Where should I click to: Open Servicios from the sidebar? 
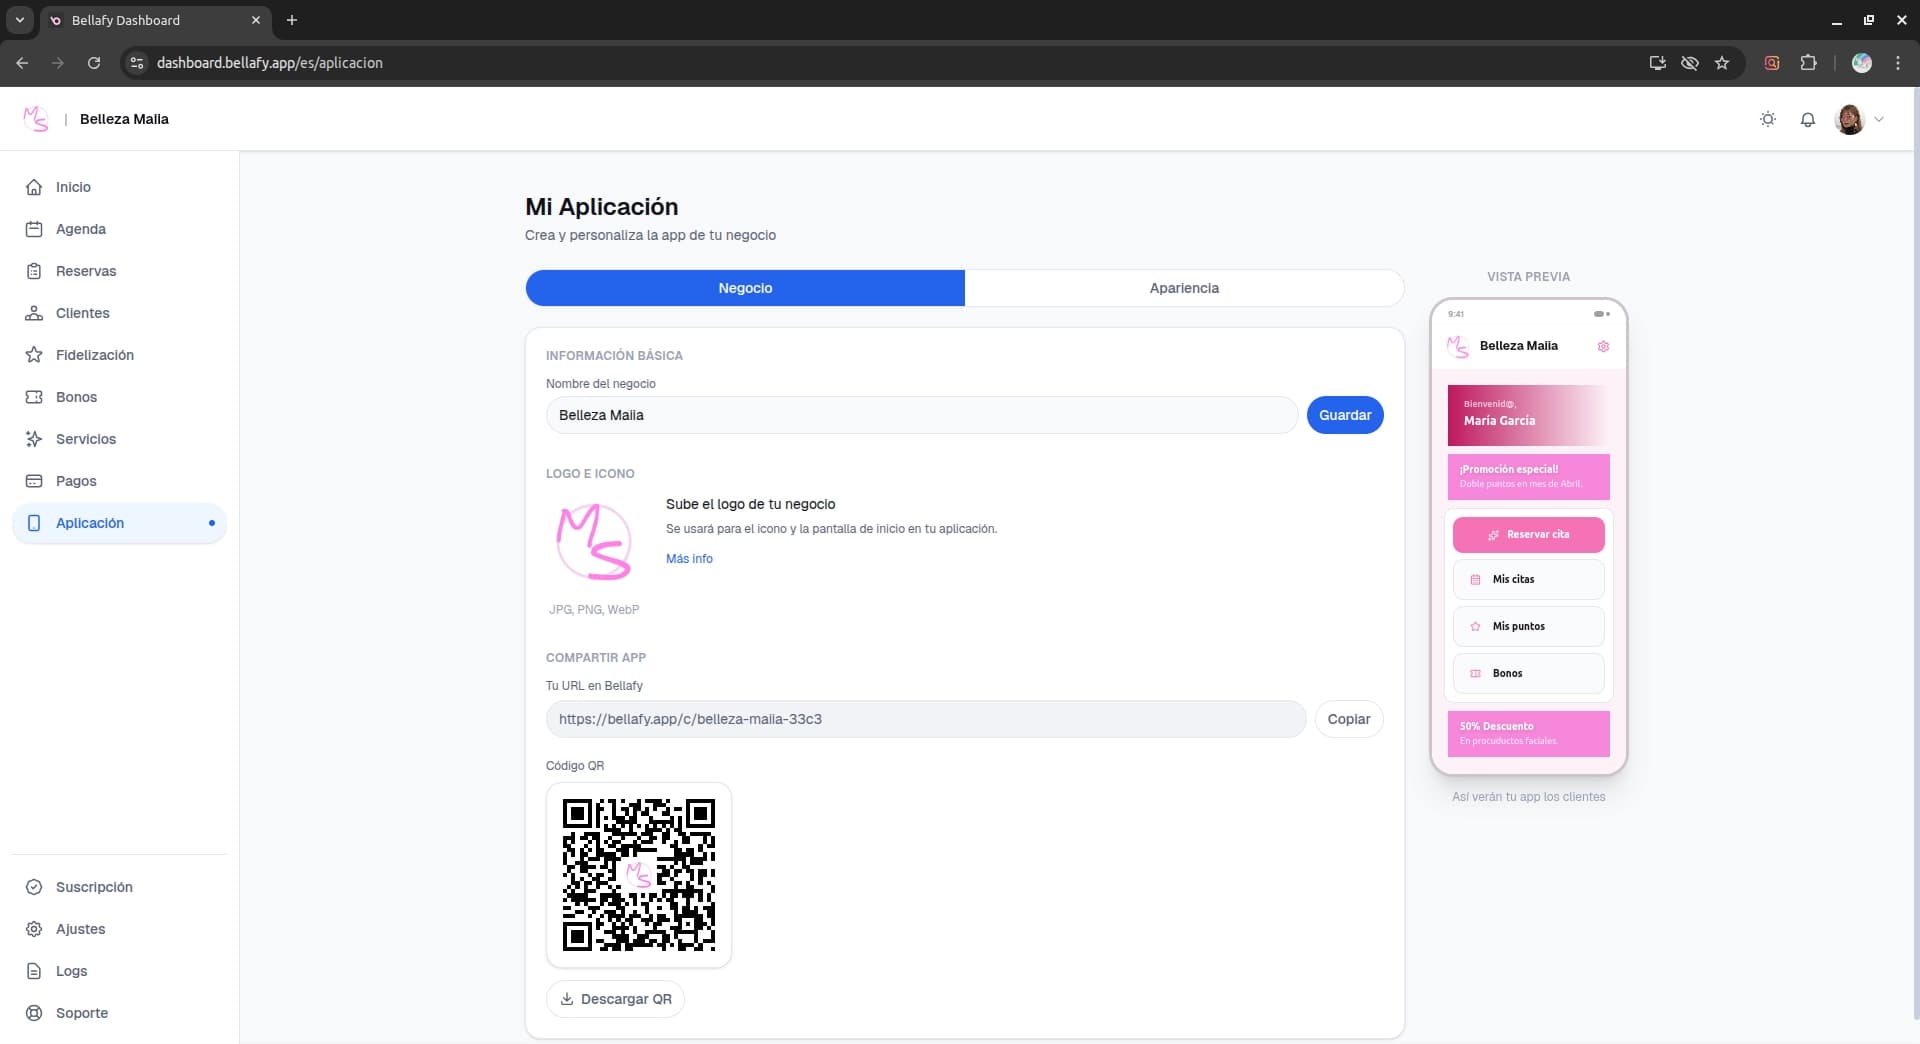[x=85, y=439]
